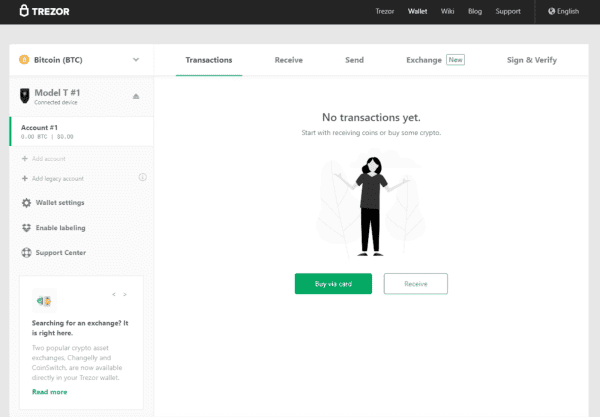Click the Trezor logo in the header
The width and height of the screenshot is (600, 417).
[x=44, y=11]
